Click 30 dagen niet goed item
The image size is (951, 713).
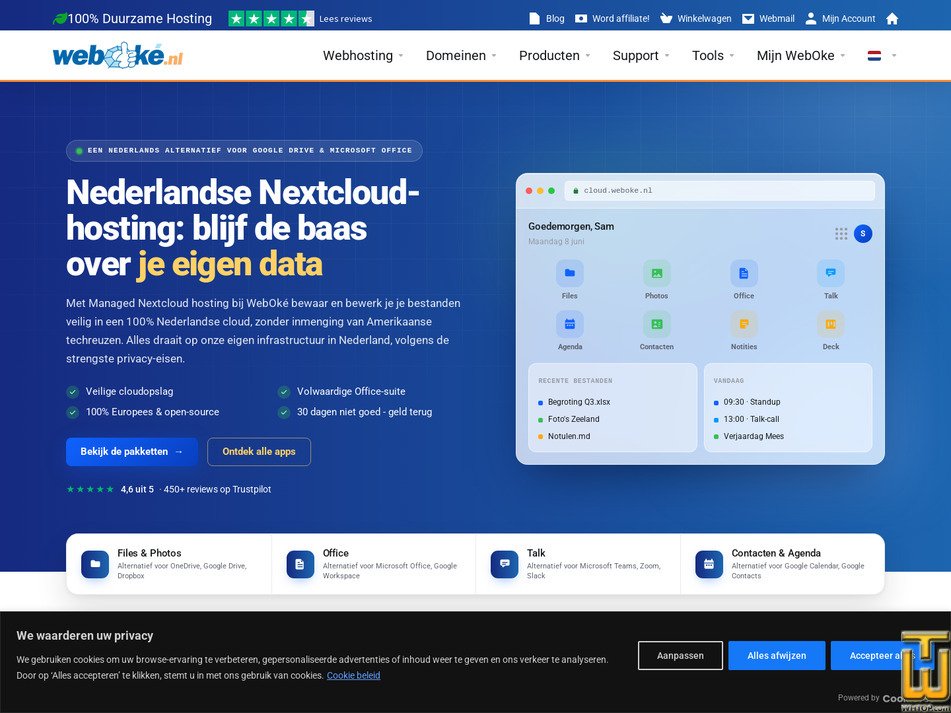coord(355,412)
